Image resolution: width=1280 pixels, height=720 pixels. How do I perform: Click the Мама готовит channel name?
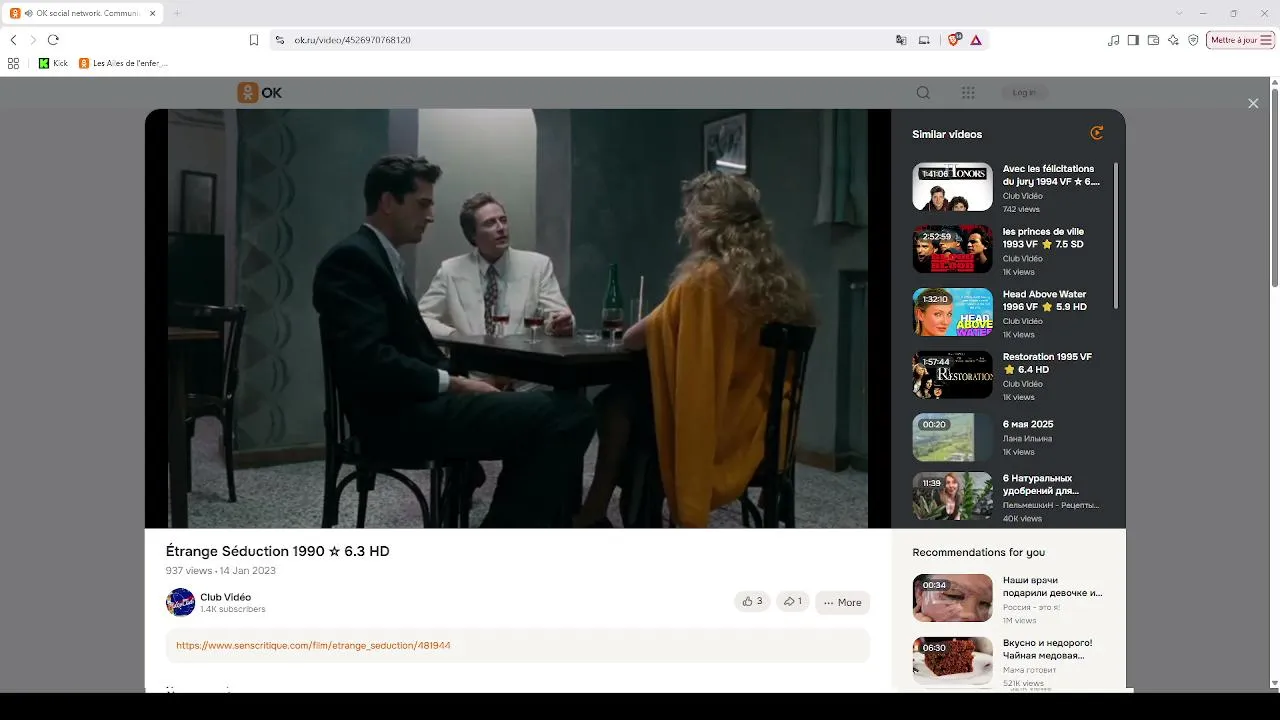[x=1029, y=670]
